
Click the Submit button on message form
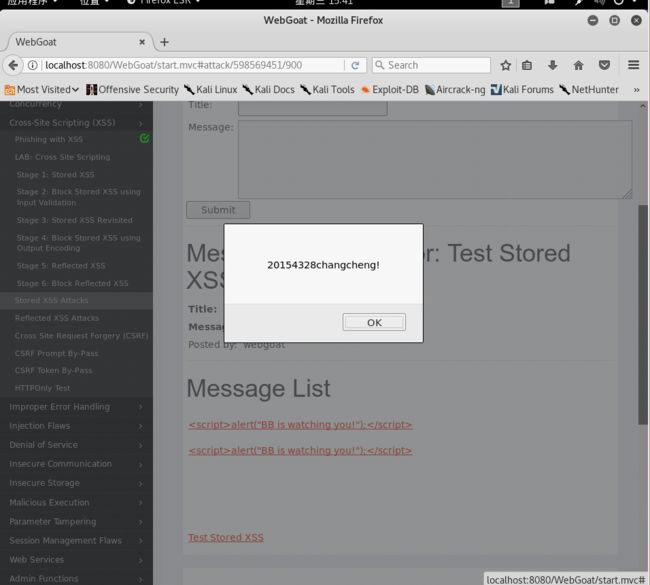coord(218,210)
